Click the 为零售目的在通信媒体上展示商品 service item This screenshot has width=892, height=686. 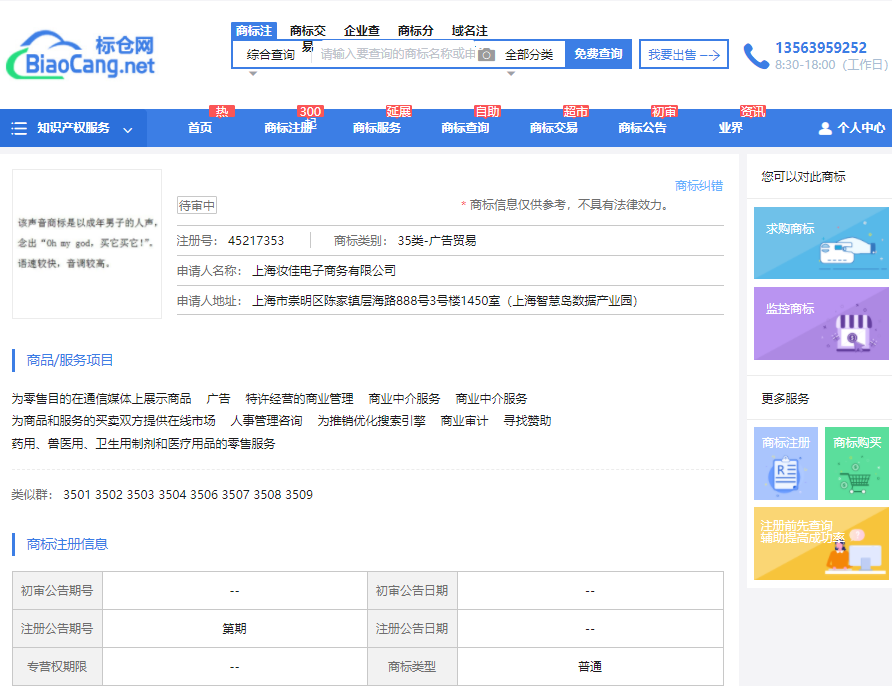101,399
